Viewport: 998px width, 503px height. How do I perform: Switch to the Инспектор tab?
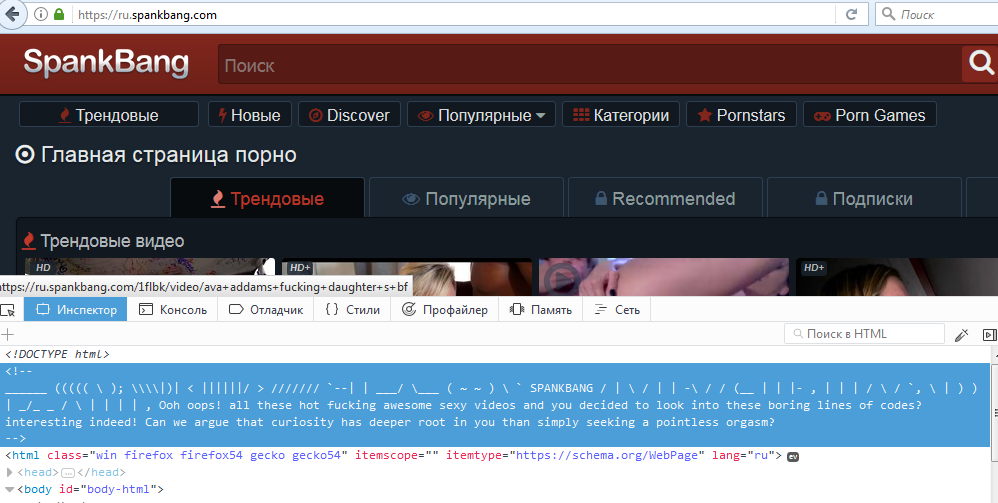click(76, 309)
